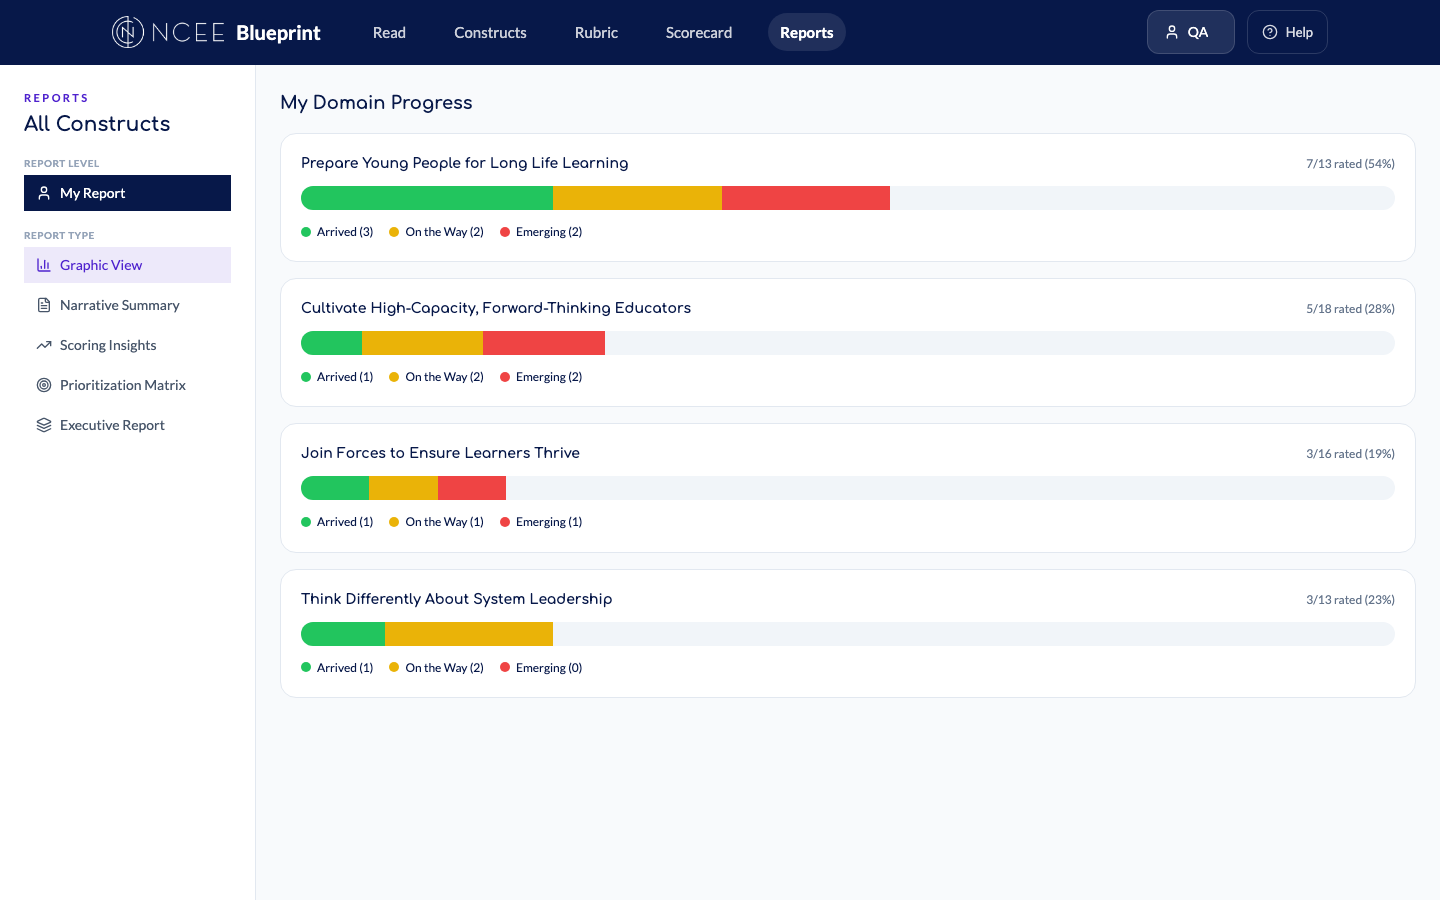Switch to the Constructs tab
This screenshot has width=1440, height=900.
(490, 32)
